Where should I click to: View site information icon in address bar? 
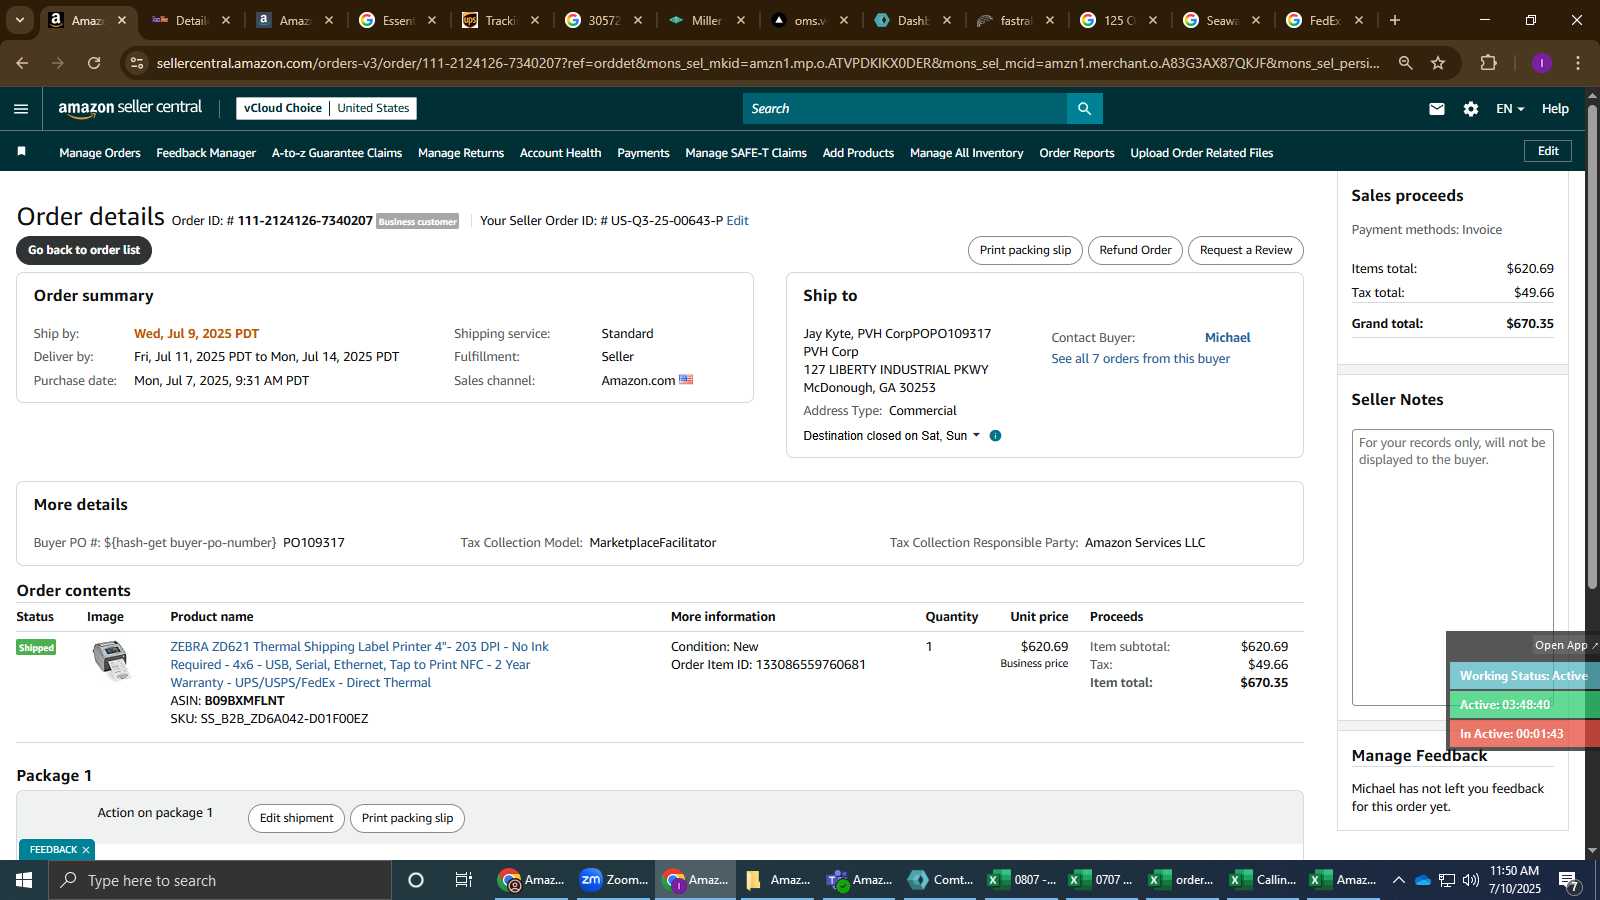pos(137,63)
